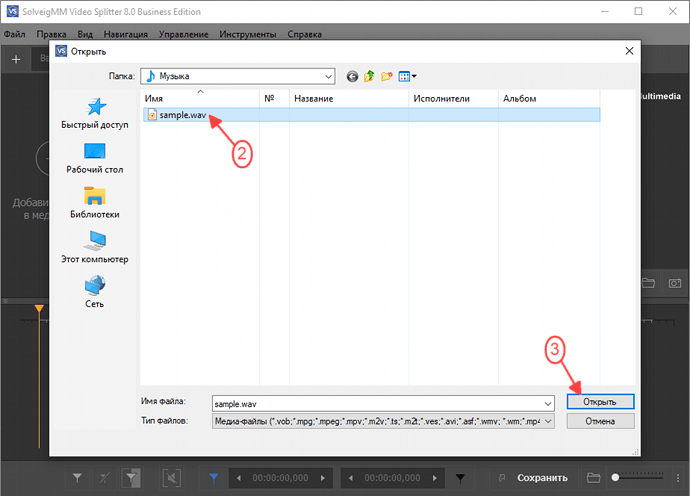Sort files by the № column
Image resolution: width=690 pixels, height=496 pixels.
click(x=274, y=99)
